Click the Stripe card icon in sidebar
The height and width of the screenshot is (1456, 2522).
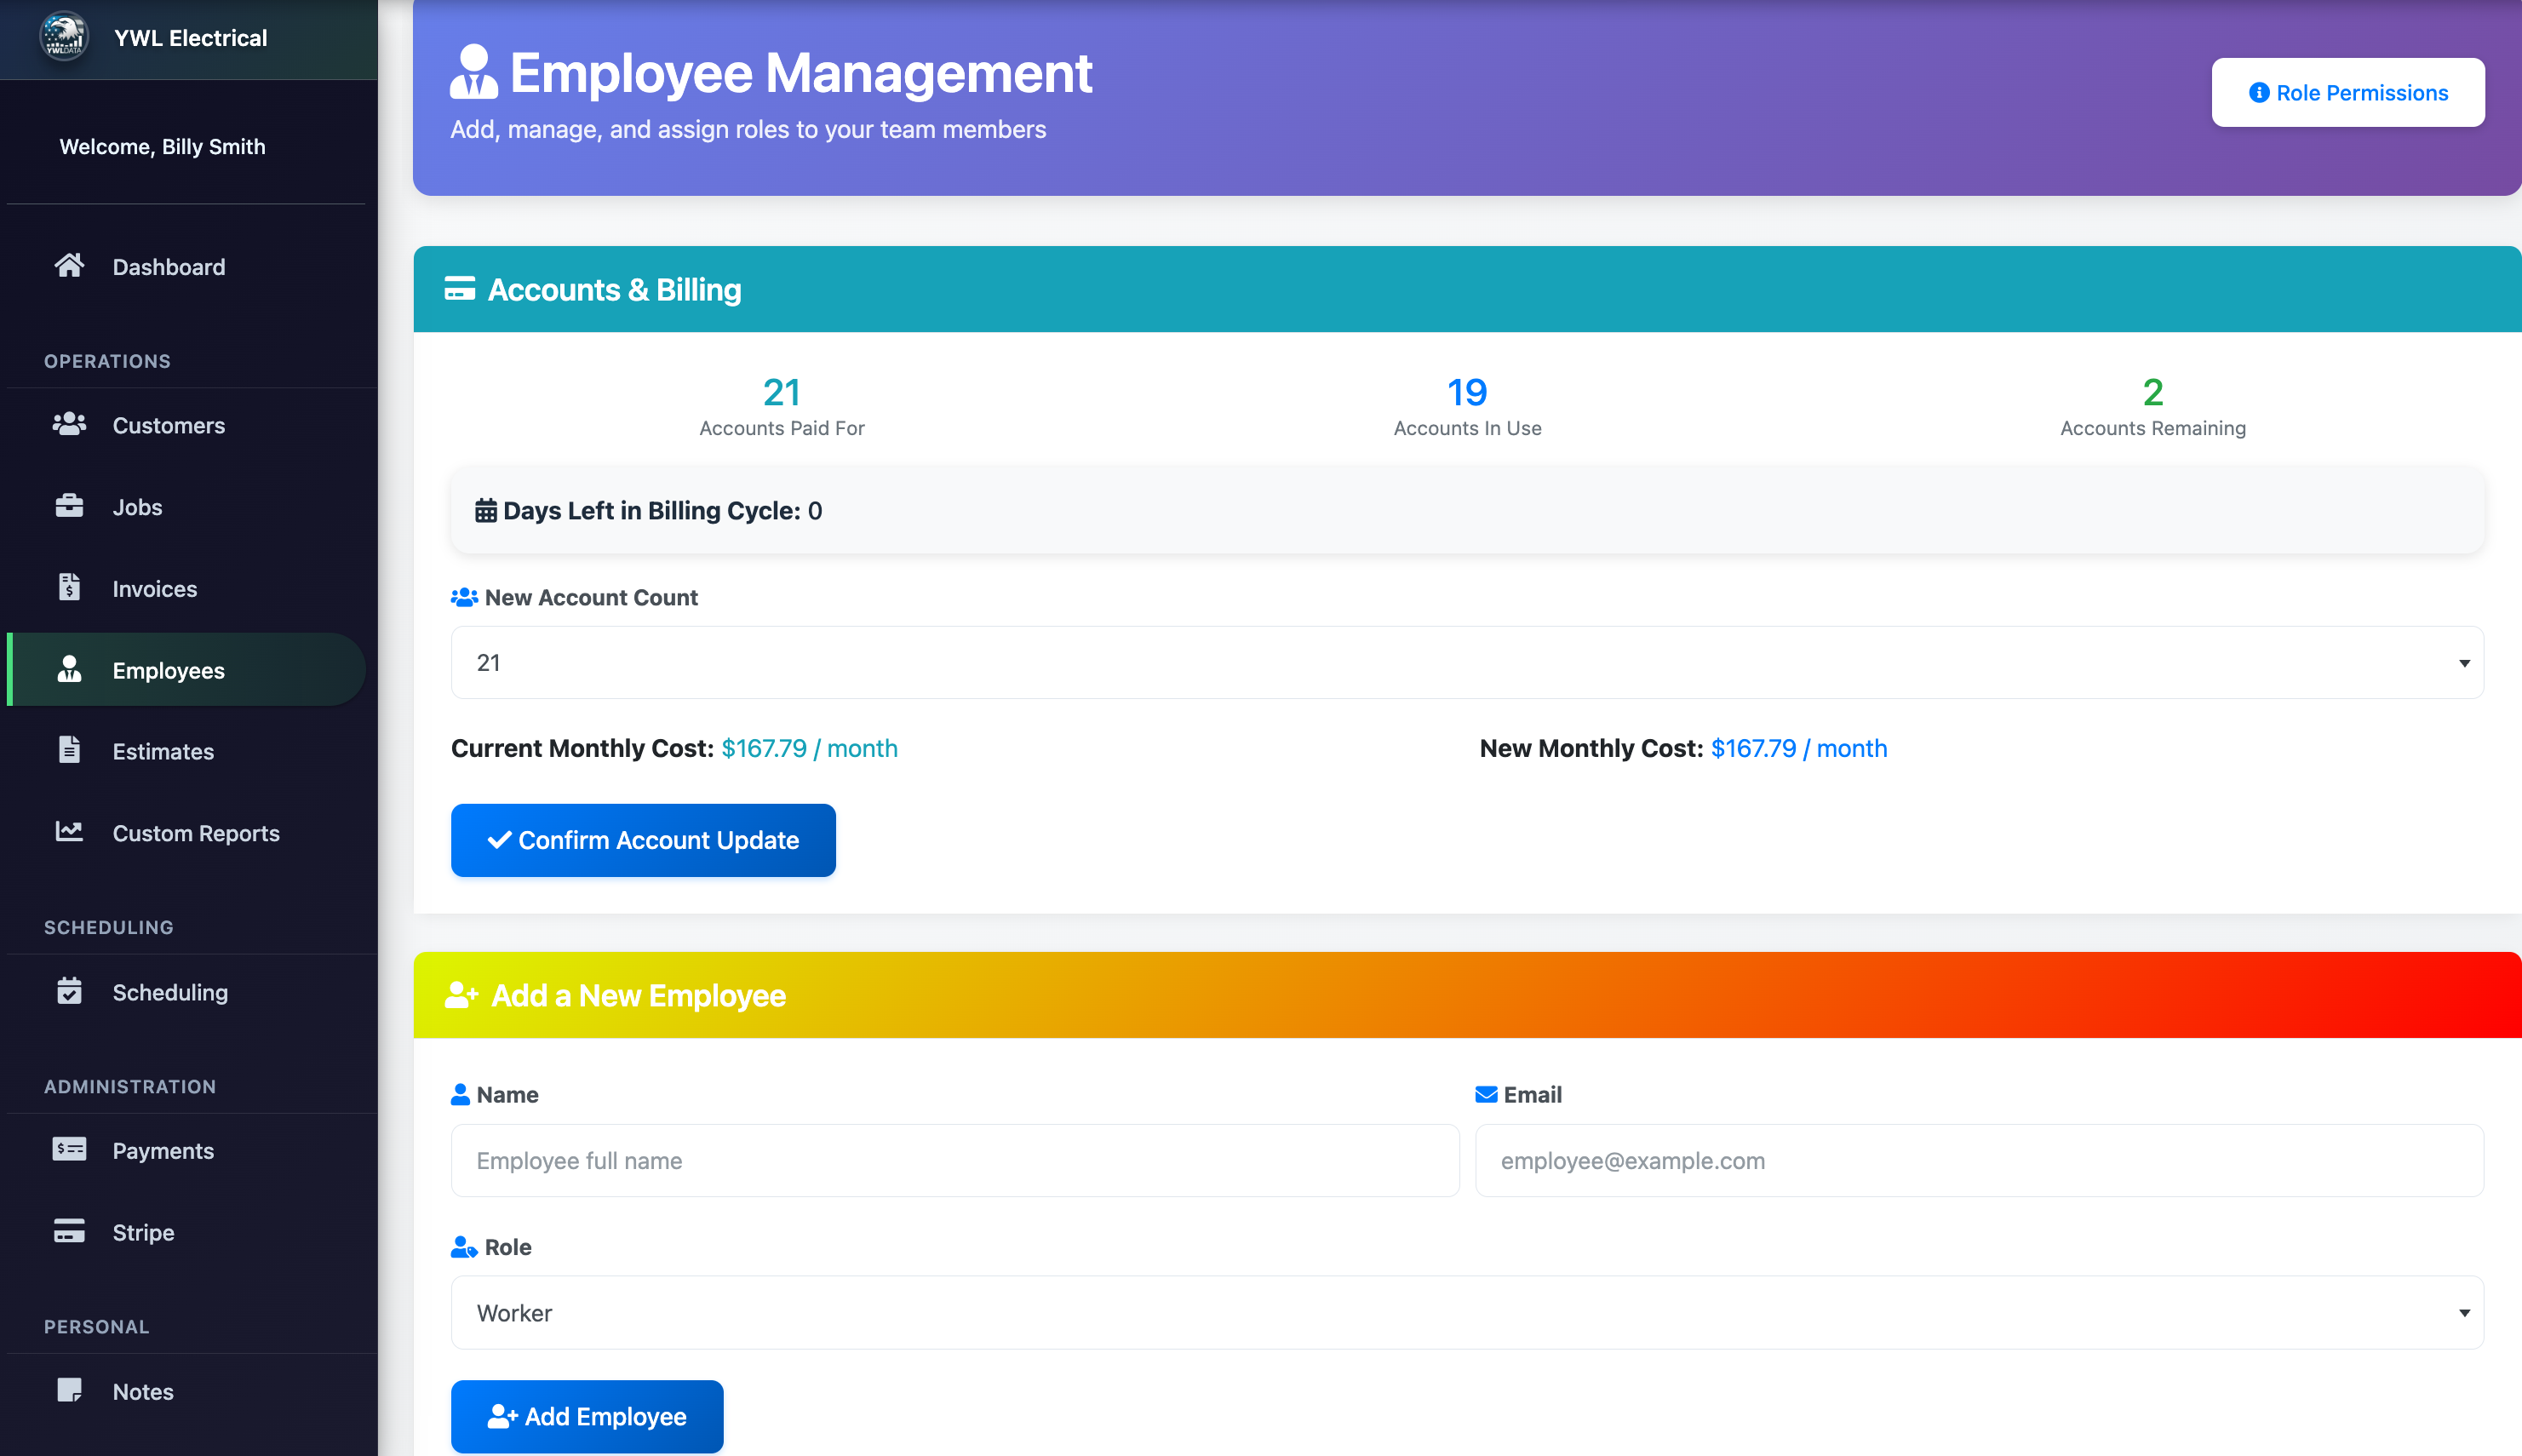point(70,1231)
